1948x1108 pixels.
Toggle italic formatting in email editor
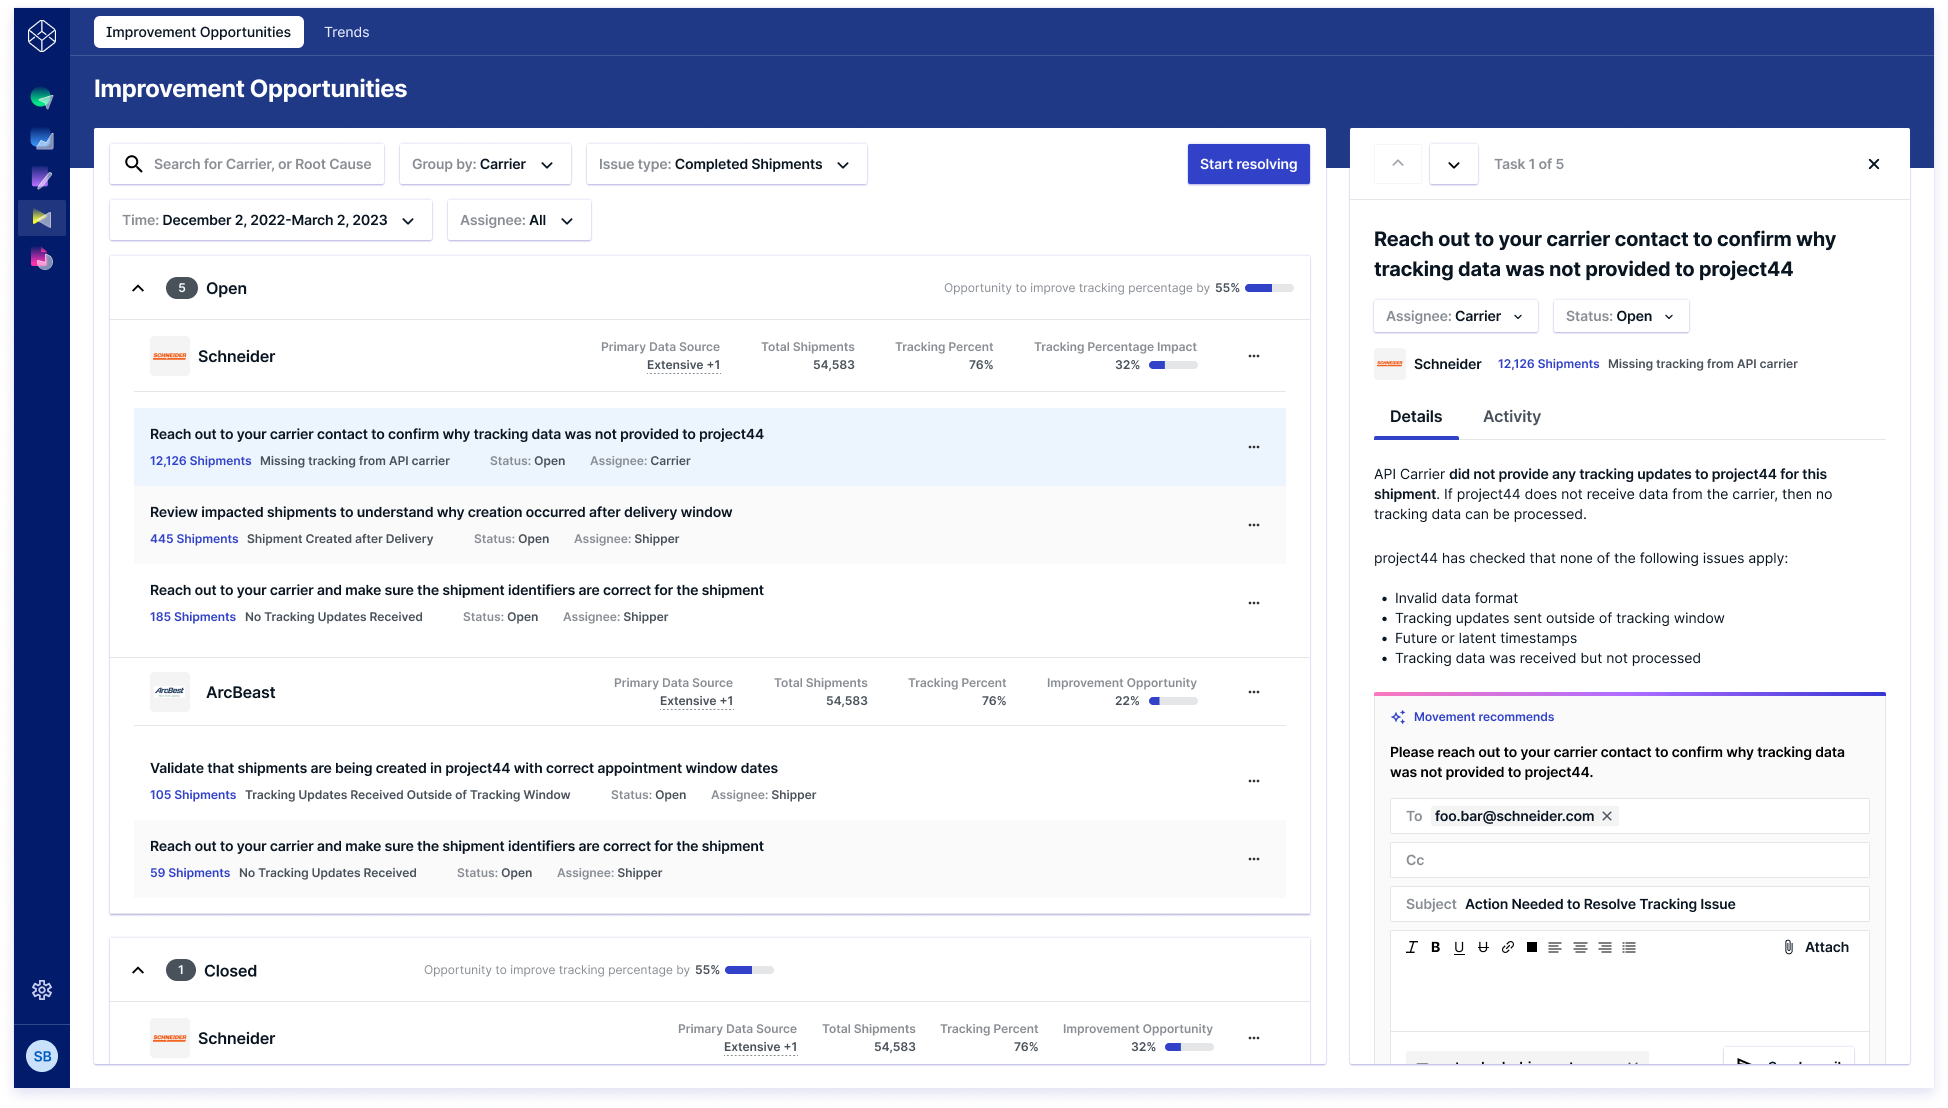click(x=1411, y=947)
